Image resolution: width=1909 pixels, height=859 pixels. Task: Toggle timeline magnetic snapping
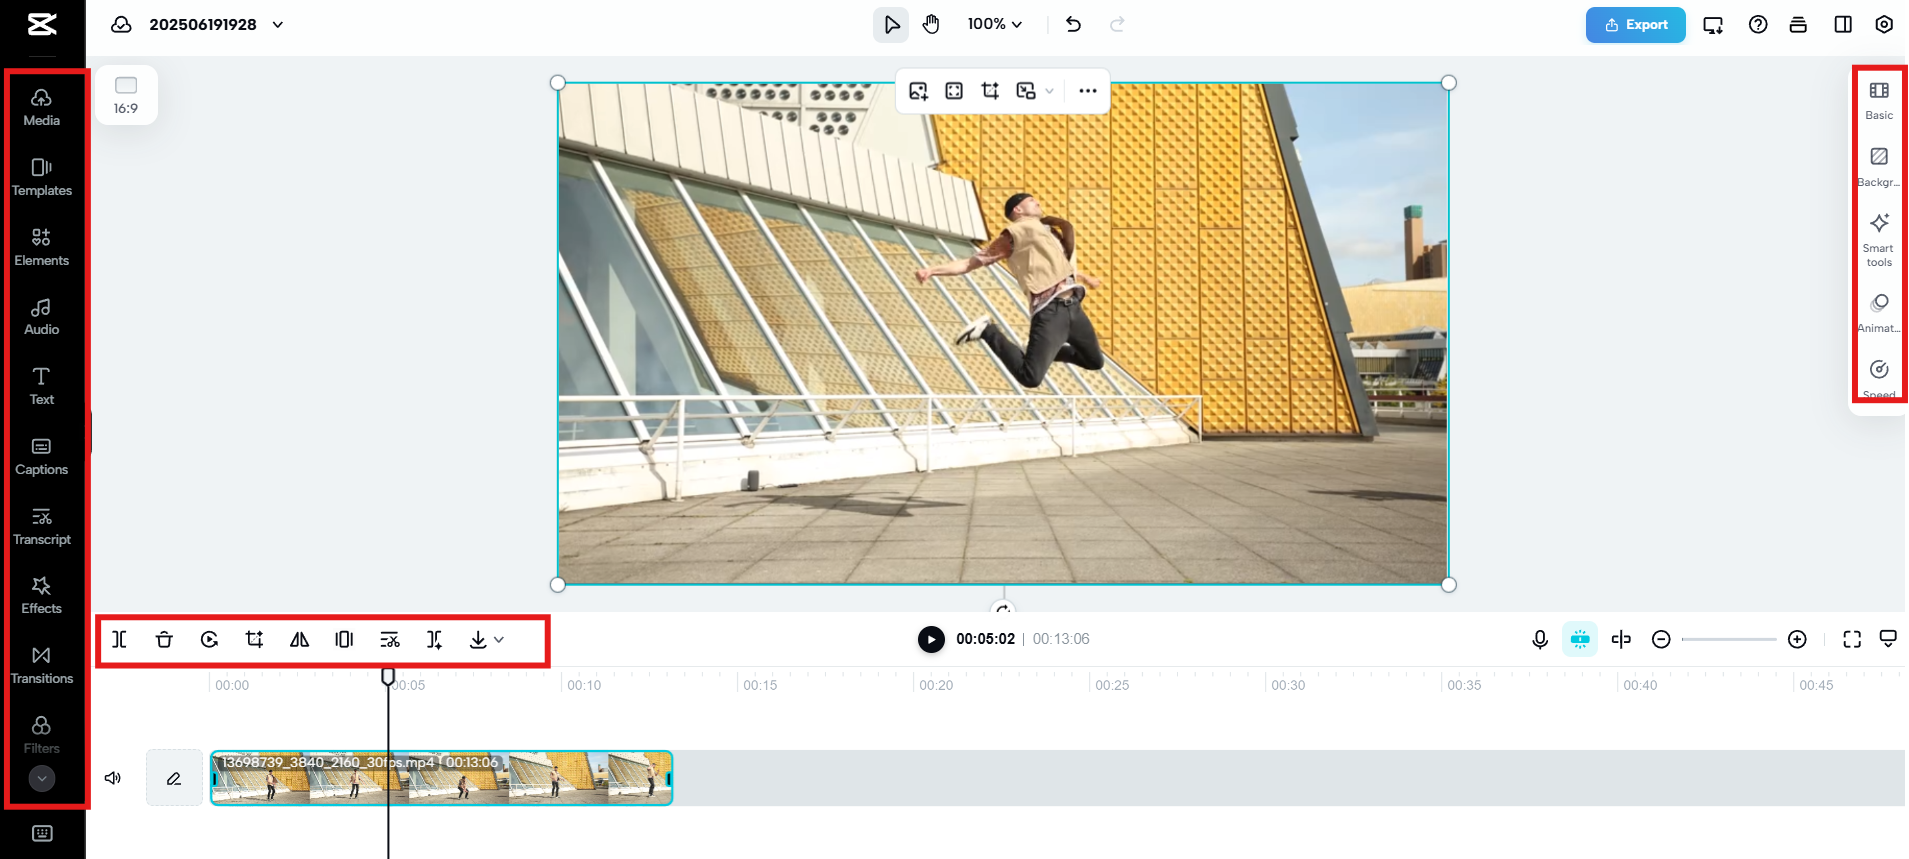click(1580, 639)
